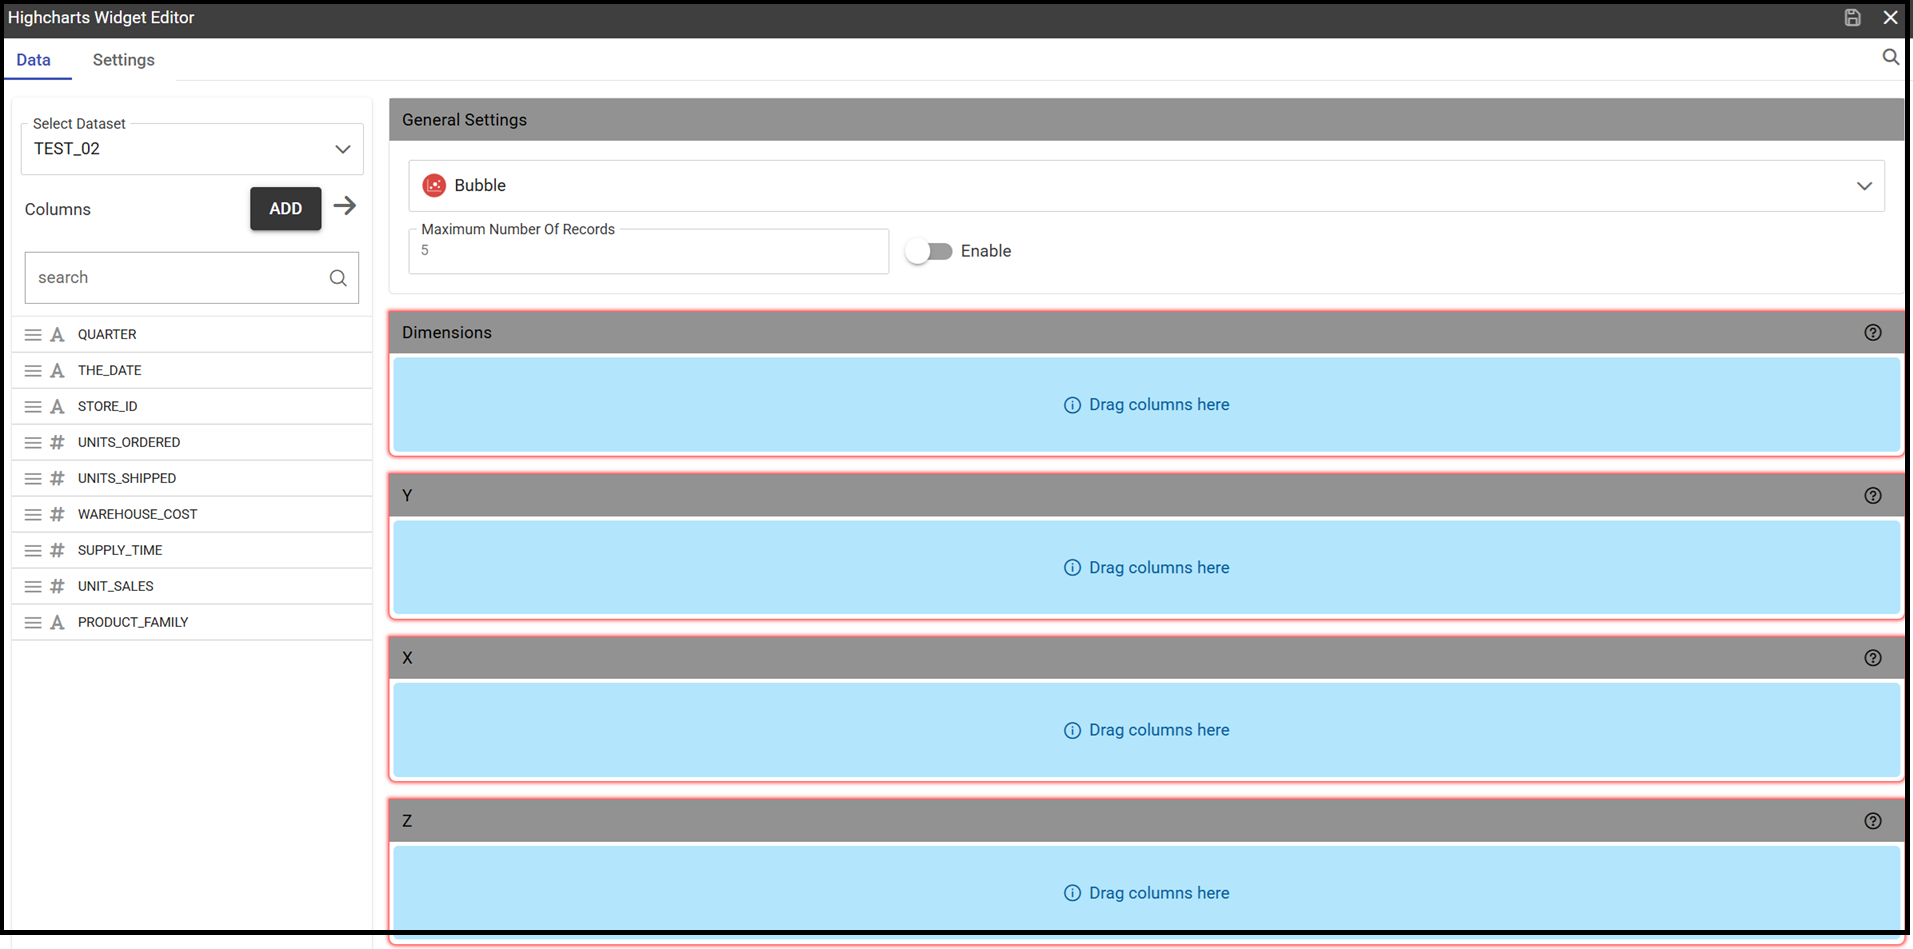1913x949 pixels.
Task: Click the arrow icon next to ADD
Action: (x=345, y=206)
